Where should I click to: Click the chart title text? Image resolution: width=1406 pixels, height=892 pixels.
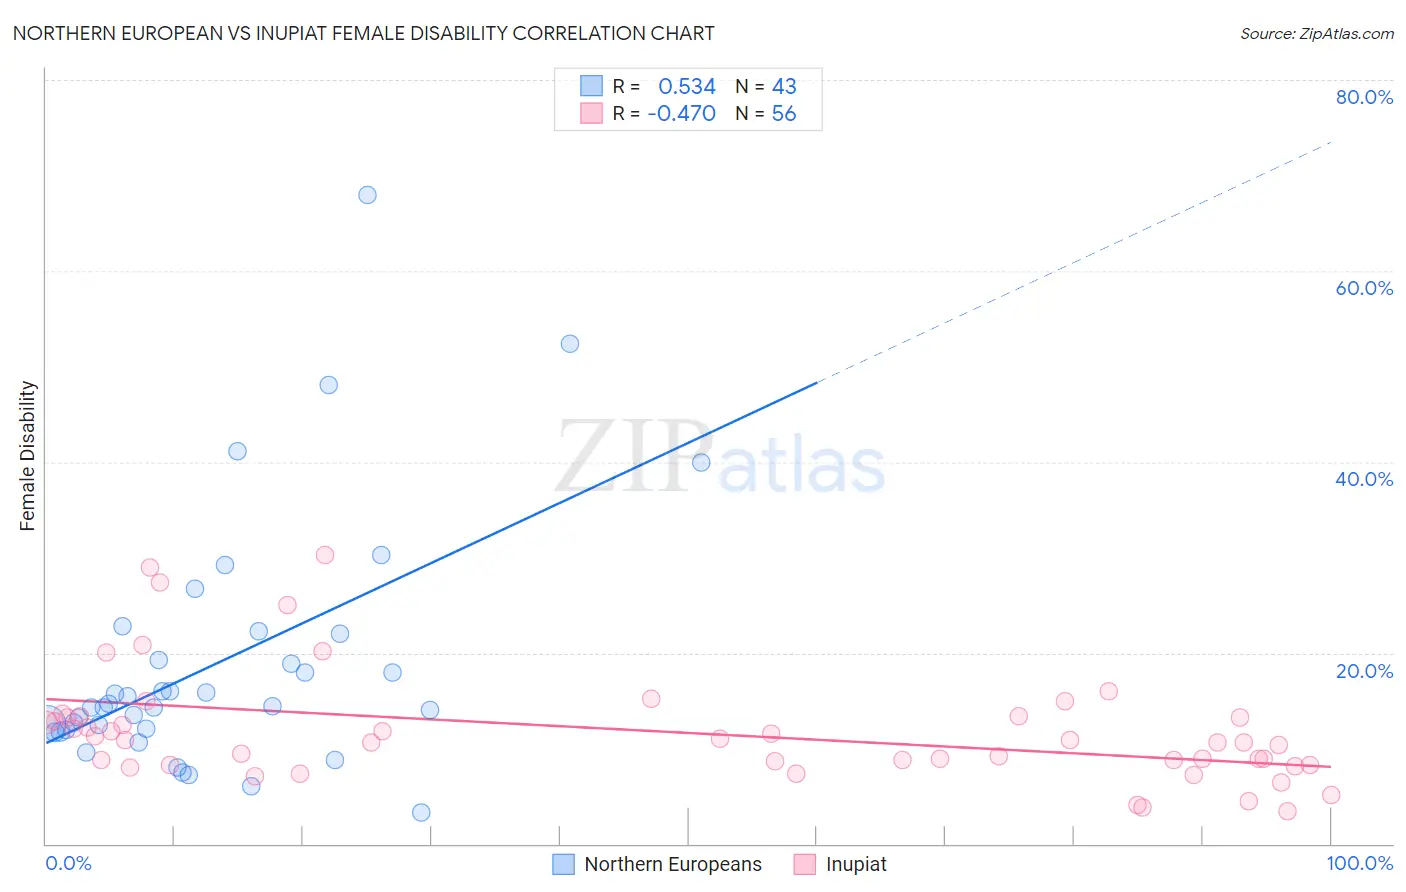pyautogui.click(x=363, y=33)
